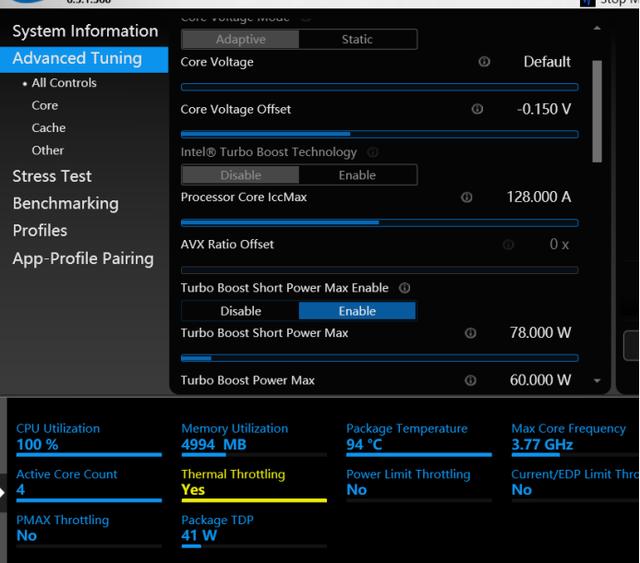Open the Profiles section

coord(40,231)
